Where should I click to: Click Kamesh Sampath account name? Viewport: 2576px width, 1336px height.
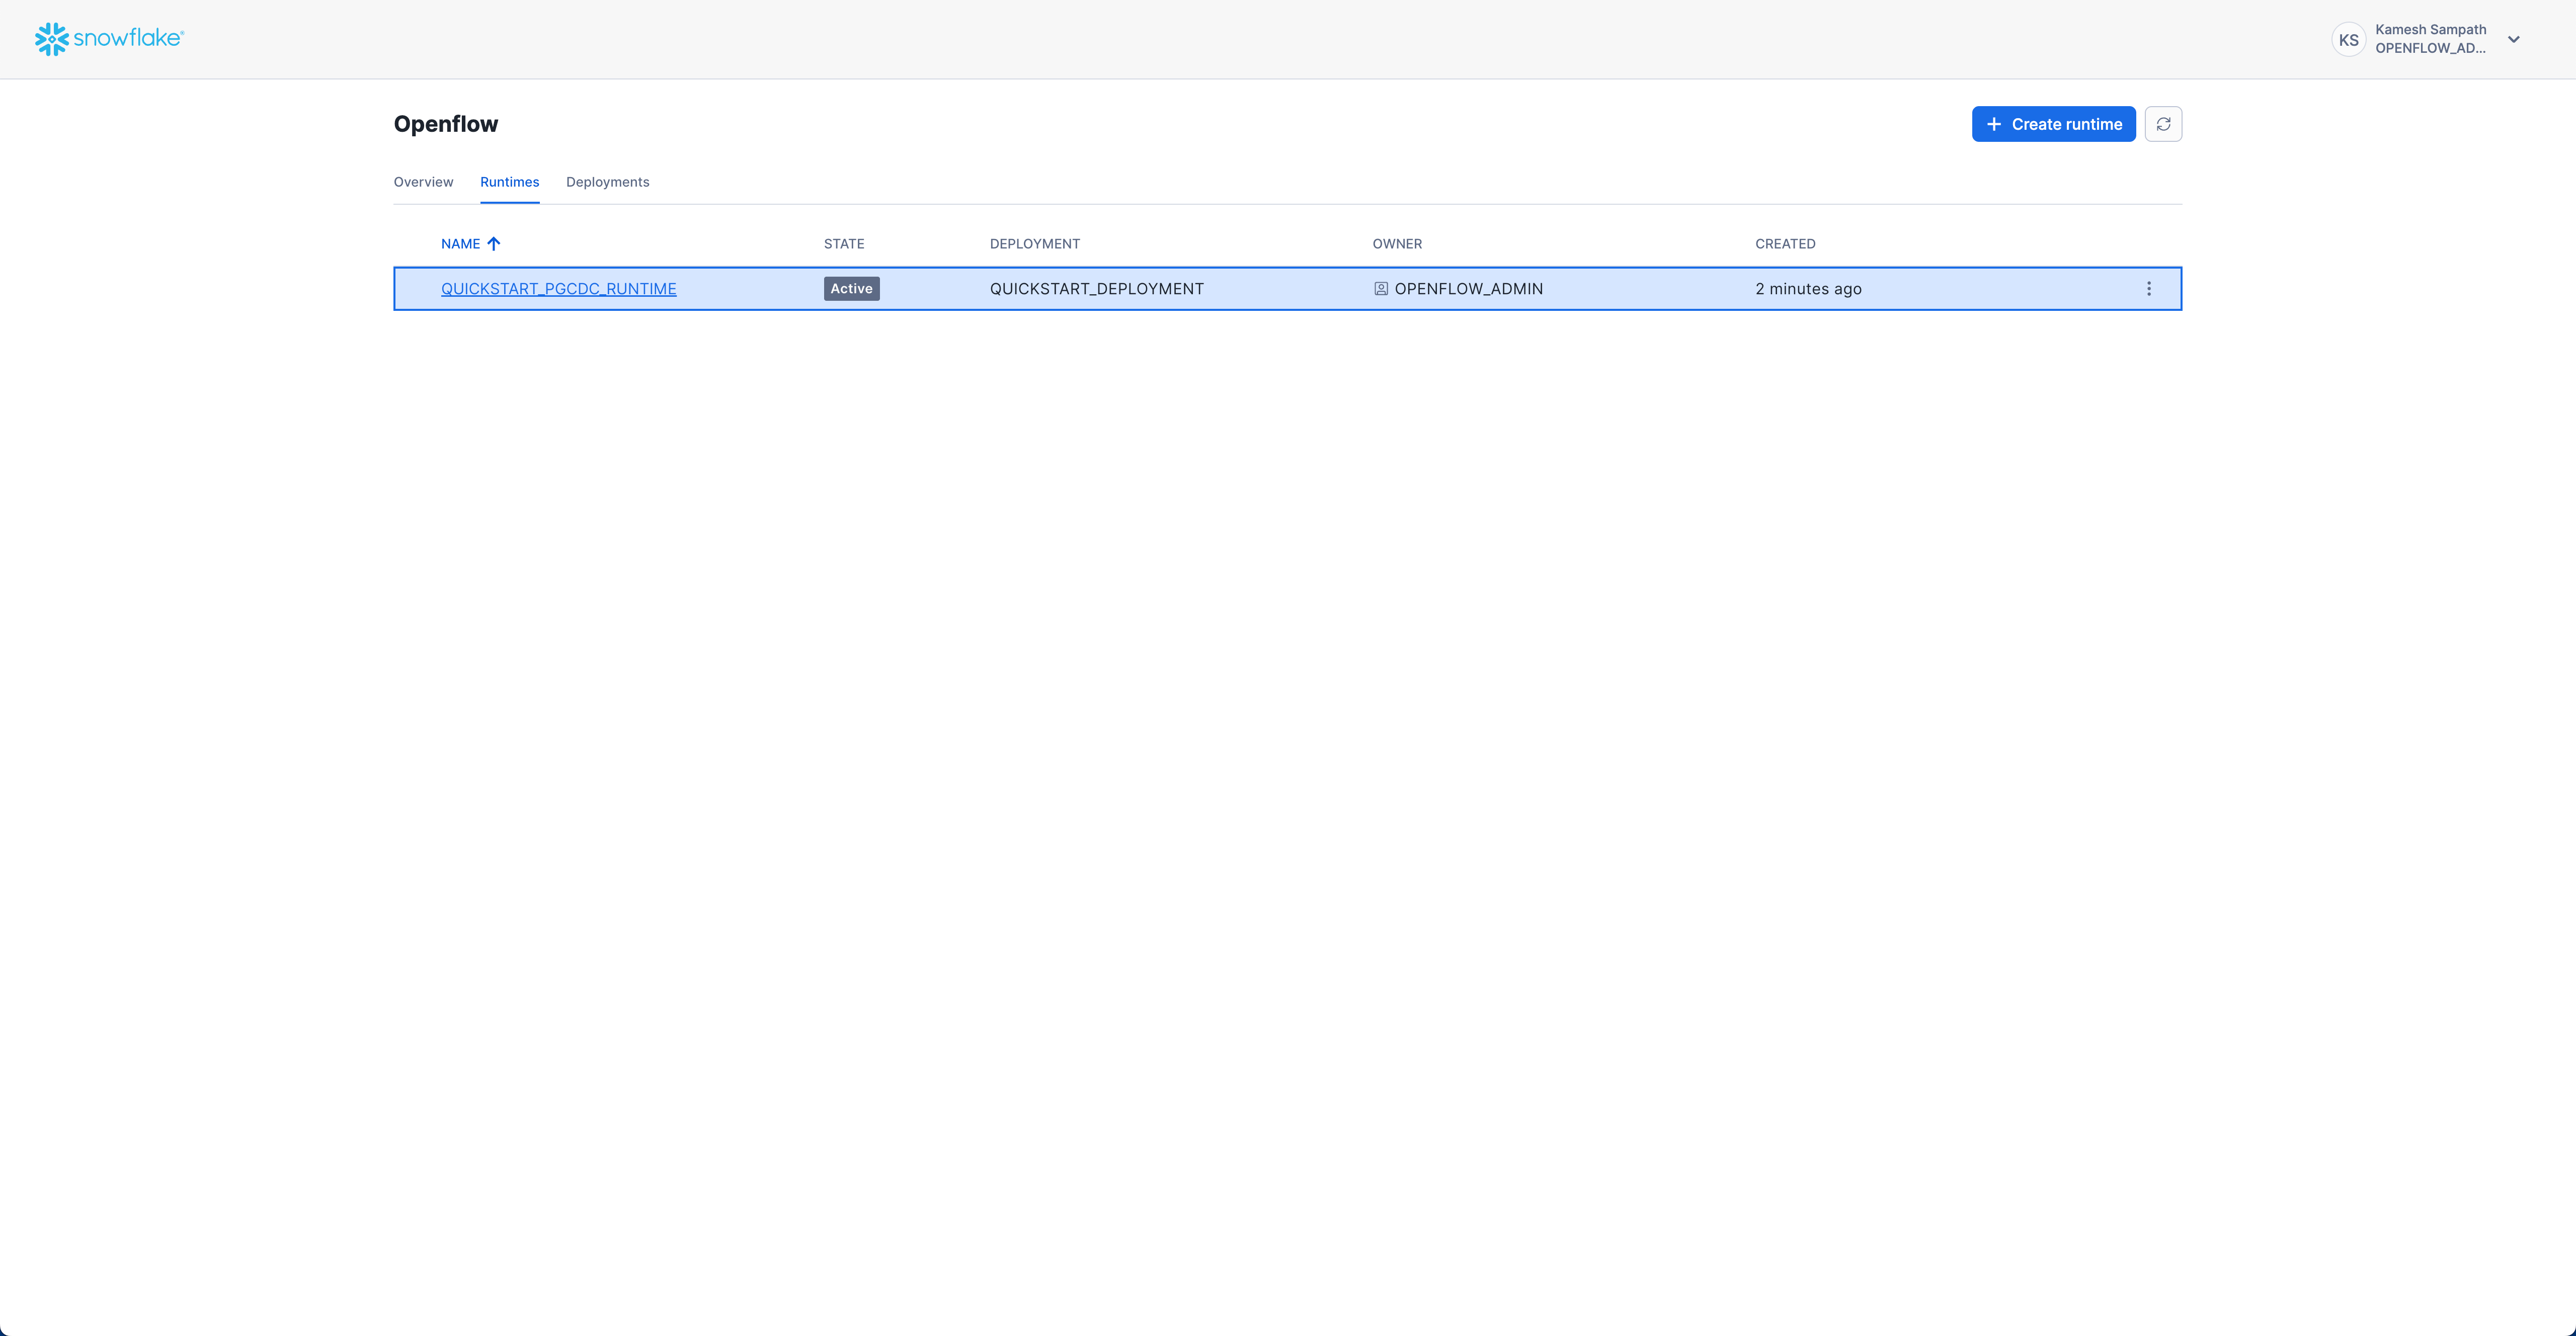pyautogui.click(x=2430, y=30)
